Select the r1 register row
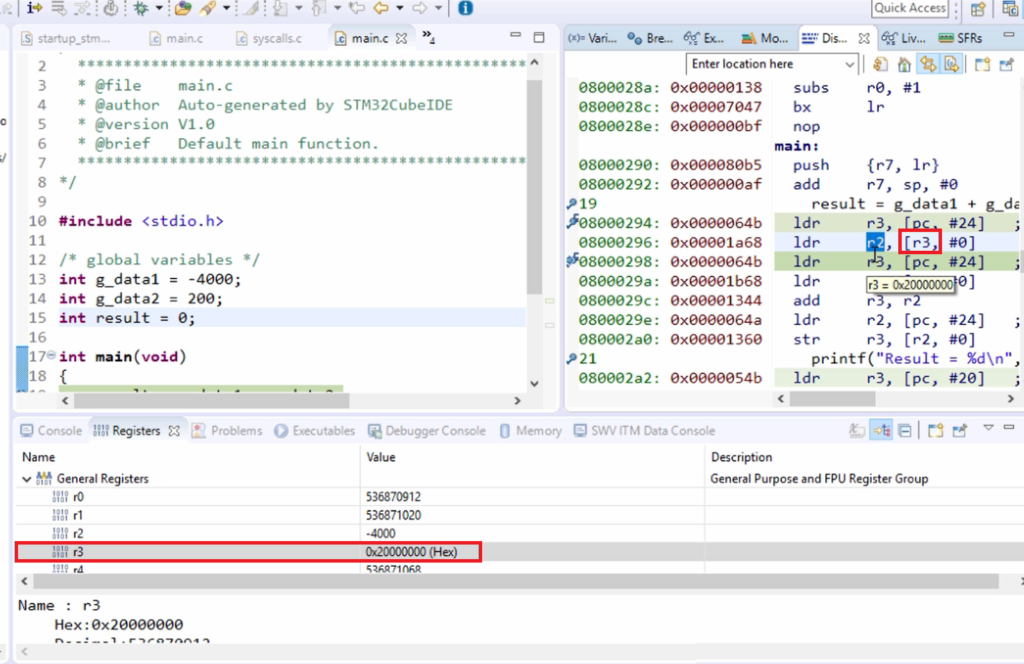The image size is (1024, 664). pos(519,515)
